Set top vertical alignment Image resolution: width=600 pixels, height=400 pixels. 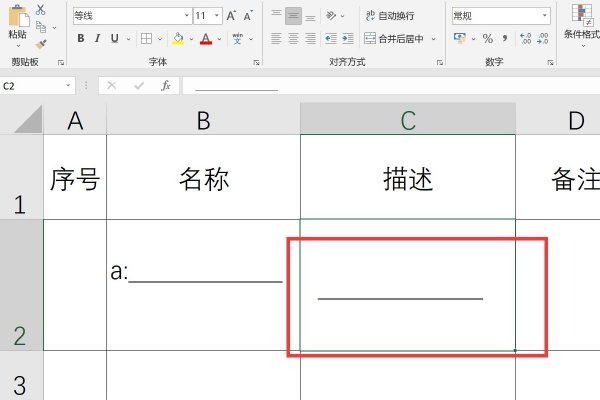tap(276, 16)
